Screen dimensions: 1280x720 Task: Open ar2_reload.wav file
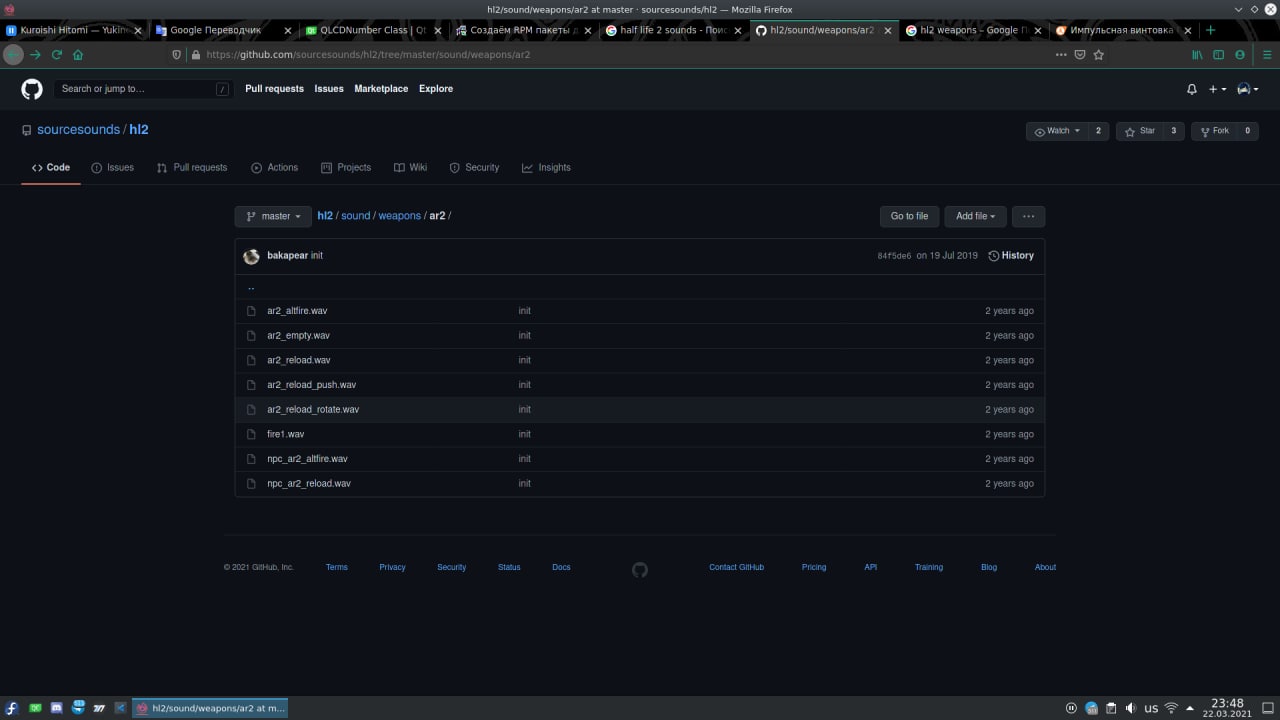(299, 360)
